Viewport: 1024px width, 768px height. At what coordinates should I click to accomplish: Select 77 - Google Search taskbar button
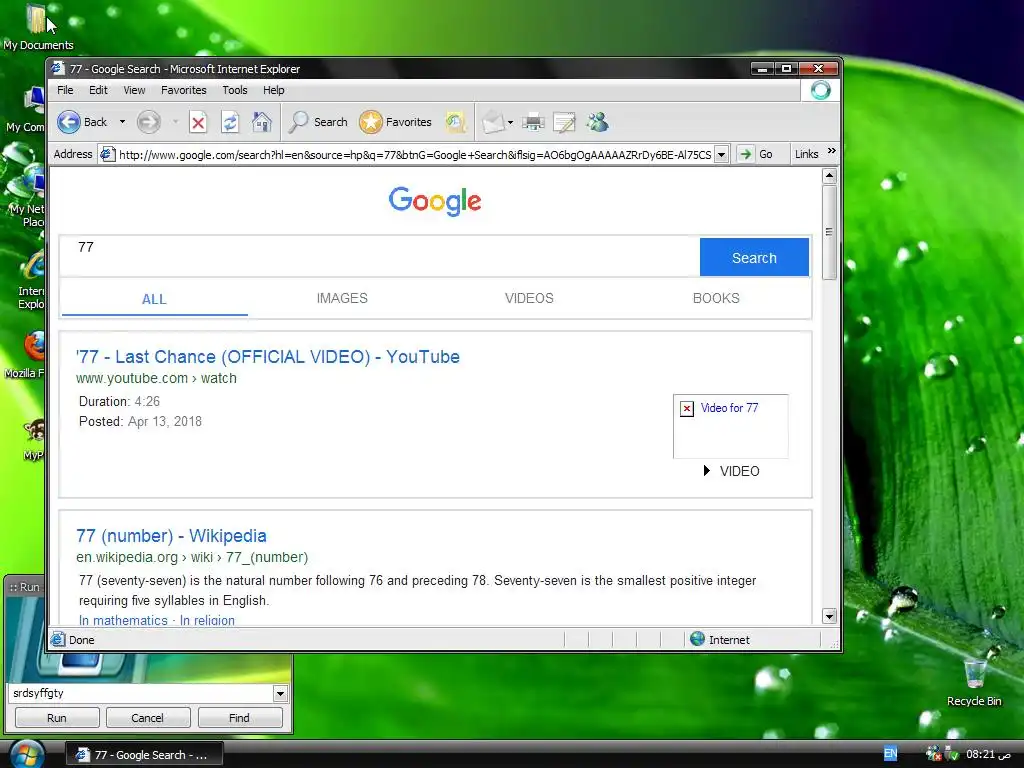(144, 754)
